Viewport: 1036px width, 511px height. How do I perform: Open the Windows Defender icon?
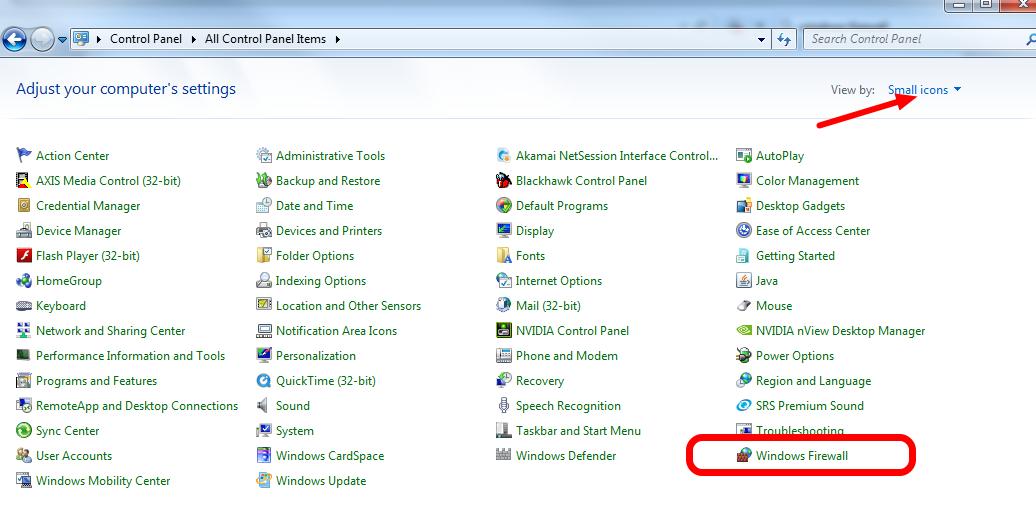(503, 455)
